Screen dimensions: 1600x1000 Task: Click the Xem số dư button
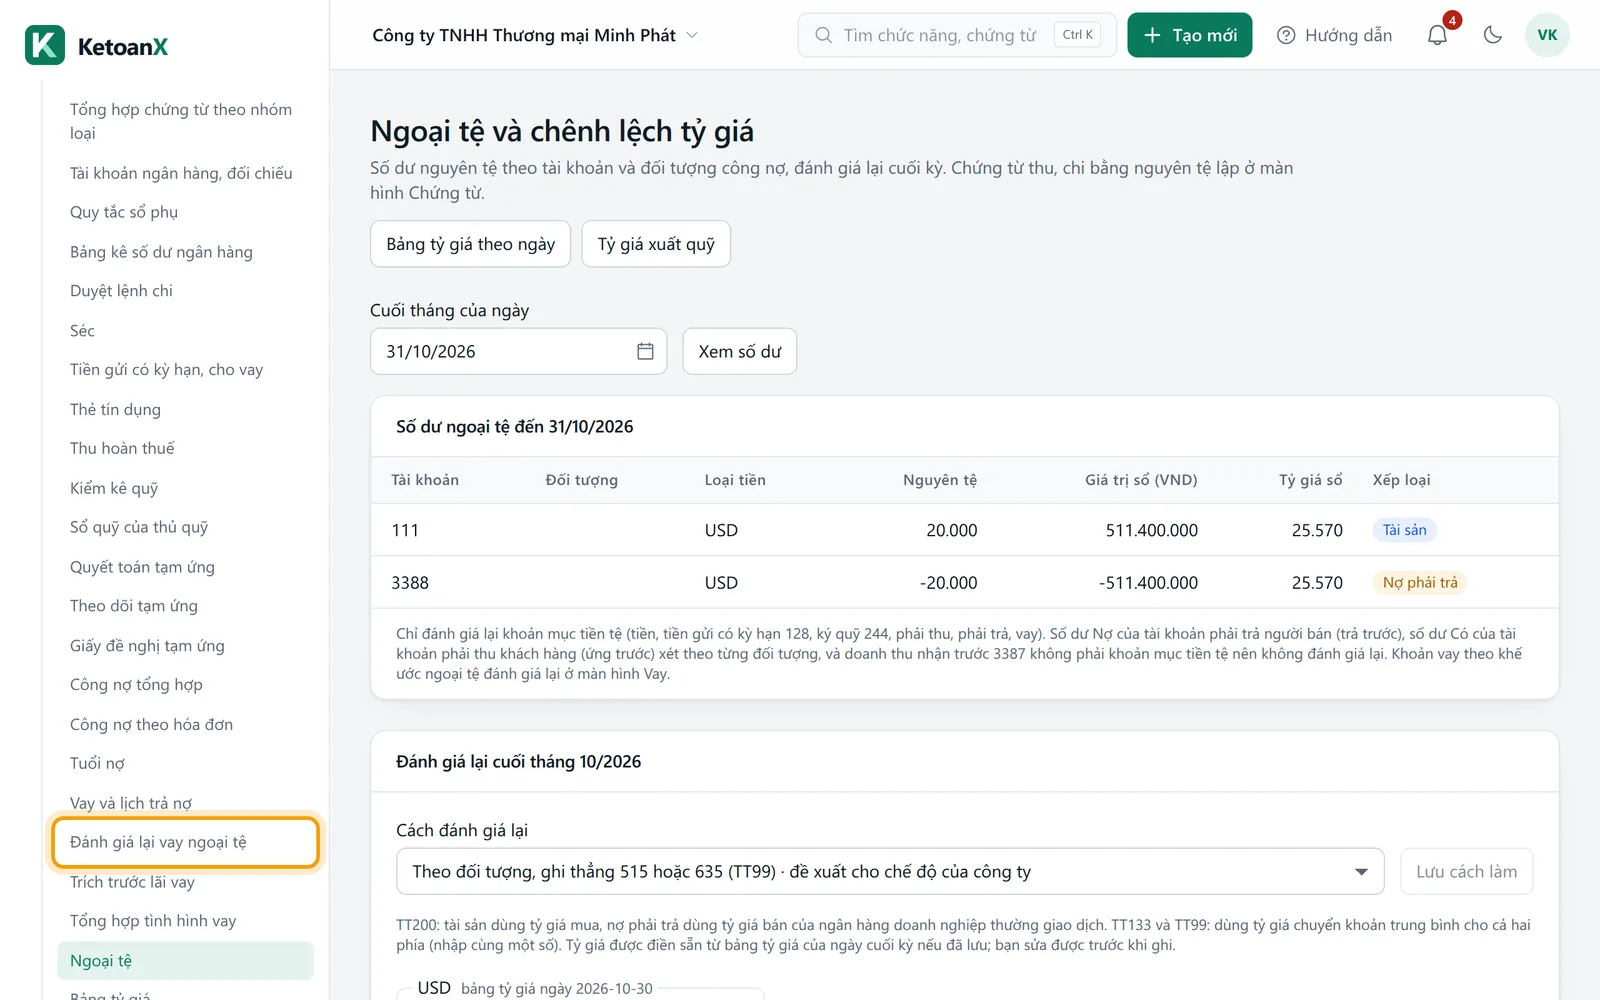tap(740, 351)
